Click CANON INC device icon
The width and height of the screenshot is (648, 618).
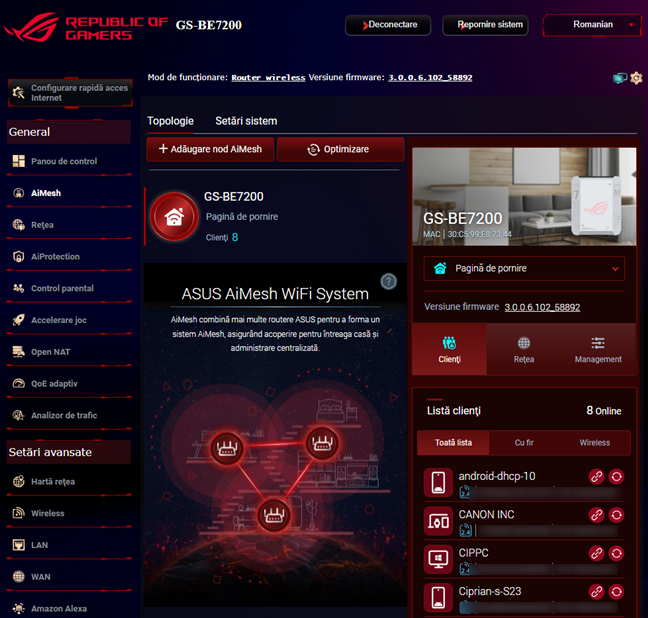pos(438,521)
